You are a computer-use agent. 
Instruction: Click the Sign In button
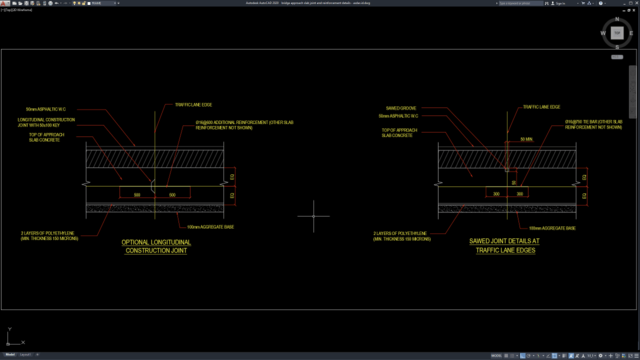(559, 3)
